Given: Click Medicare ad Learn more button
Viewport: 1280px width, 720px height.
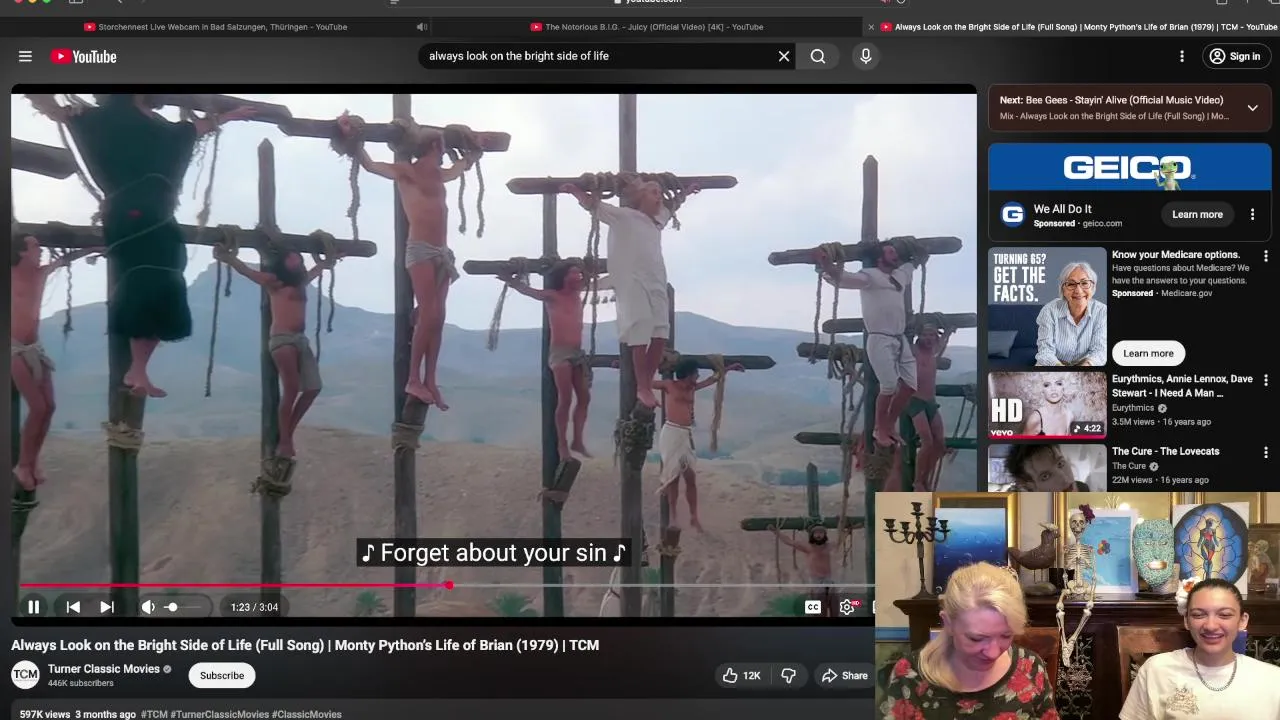Looking at the screenshot, I should (x=1148, y=353).
